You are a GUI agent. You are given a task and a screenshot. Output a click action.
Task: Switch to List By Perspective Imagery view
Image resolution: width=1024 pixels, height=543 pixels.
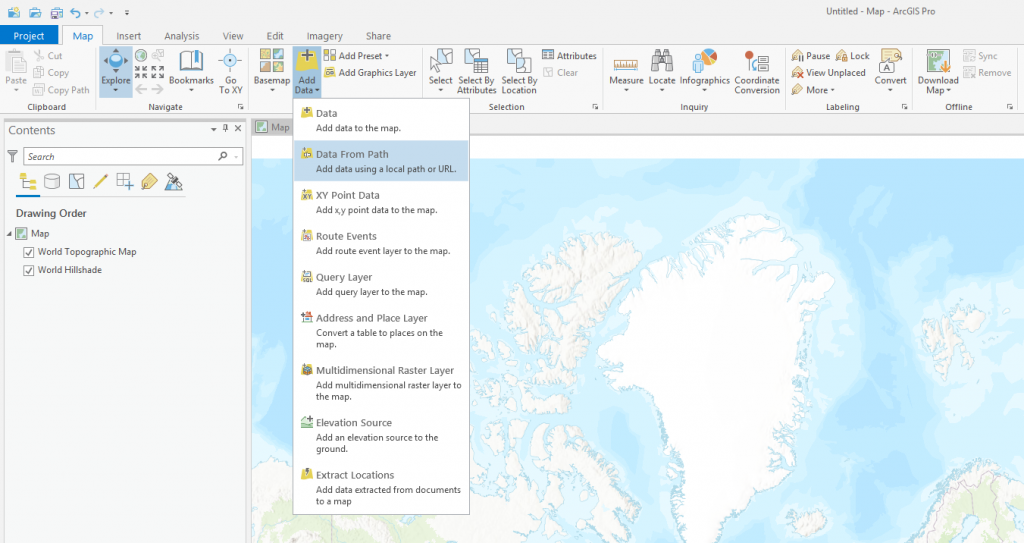point(173,182)
